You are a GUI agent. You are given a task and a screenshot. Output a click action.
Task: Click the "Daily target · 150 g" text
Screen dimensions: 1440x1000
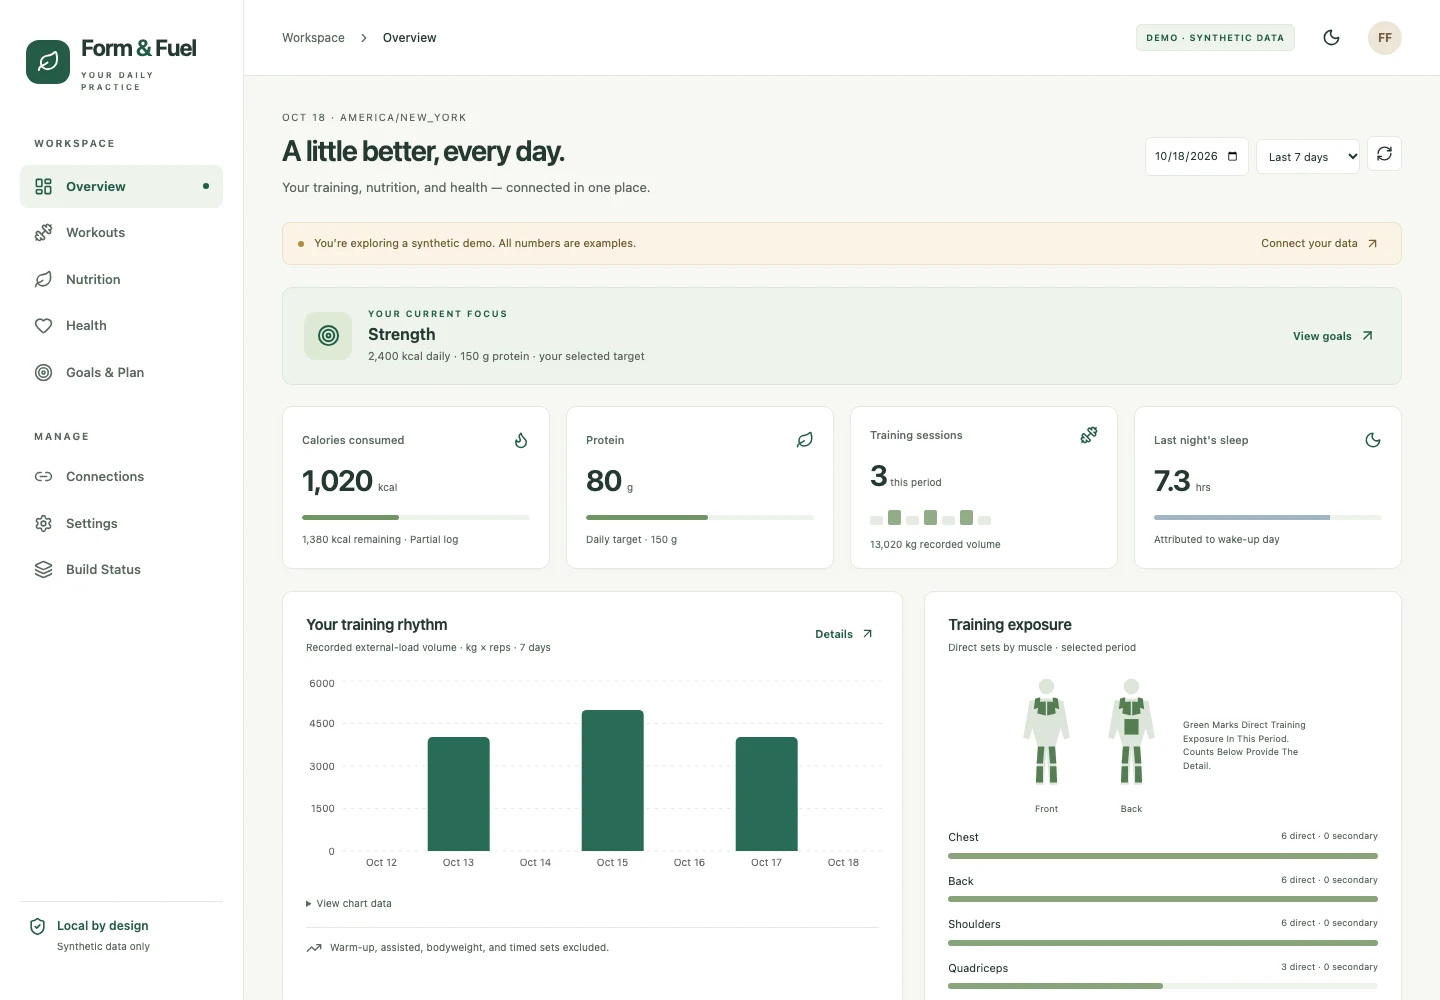point(631,540)
